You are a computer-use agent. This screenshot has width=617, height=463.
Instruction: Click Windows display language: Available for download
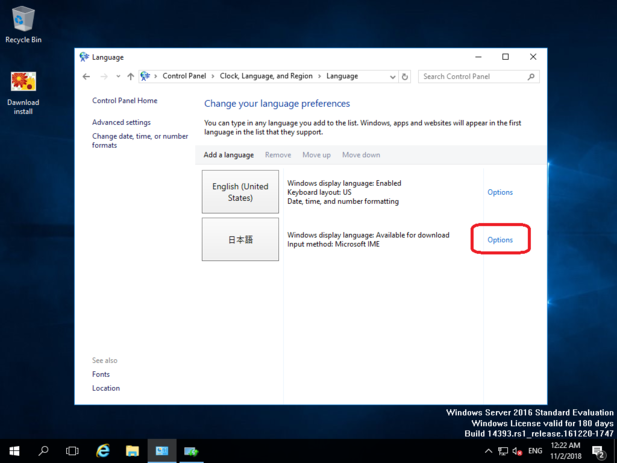tap(368, 235)
